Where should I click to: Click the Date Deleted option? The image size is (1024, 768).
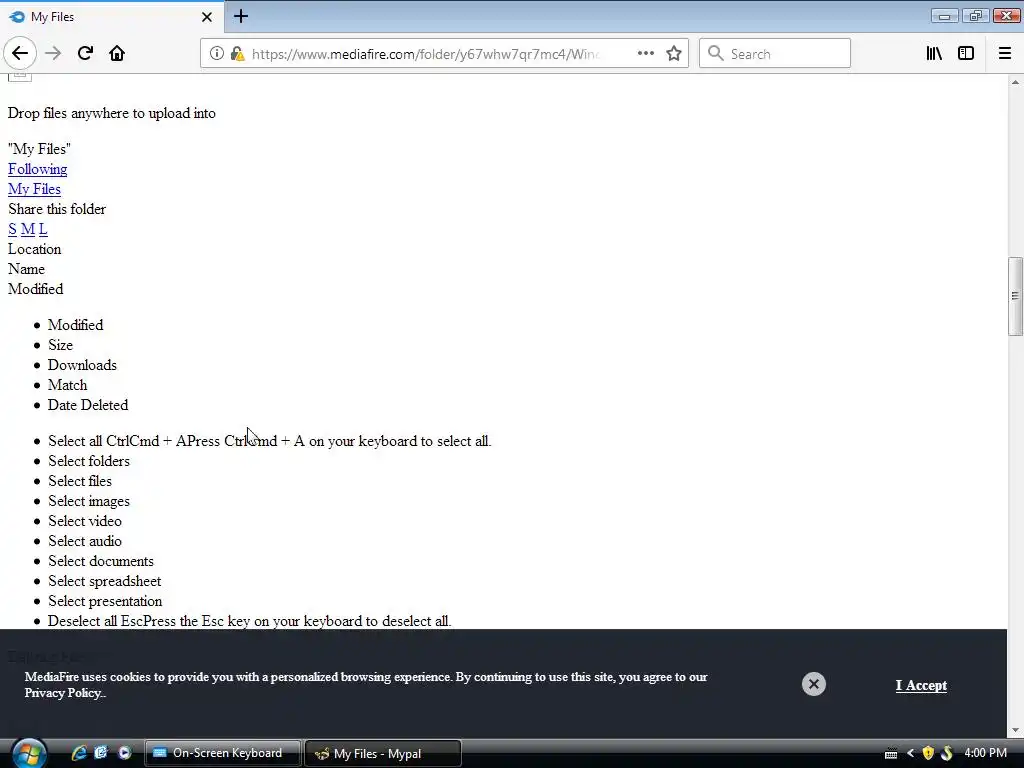coord(88,405)
